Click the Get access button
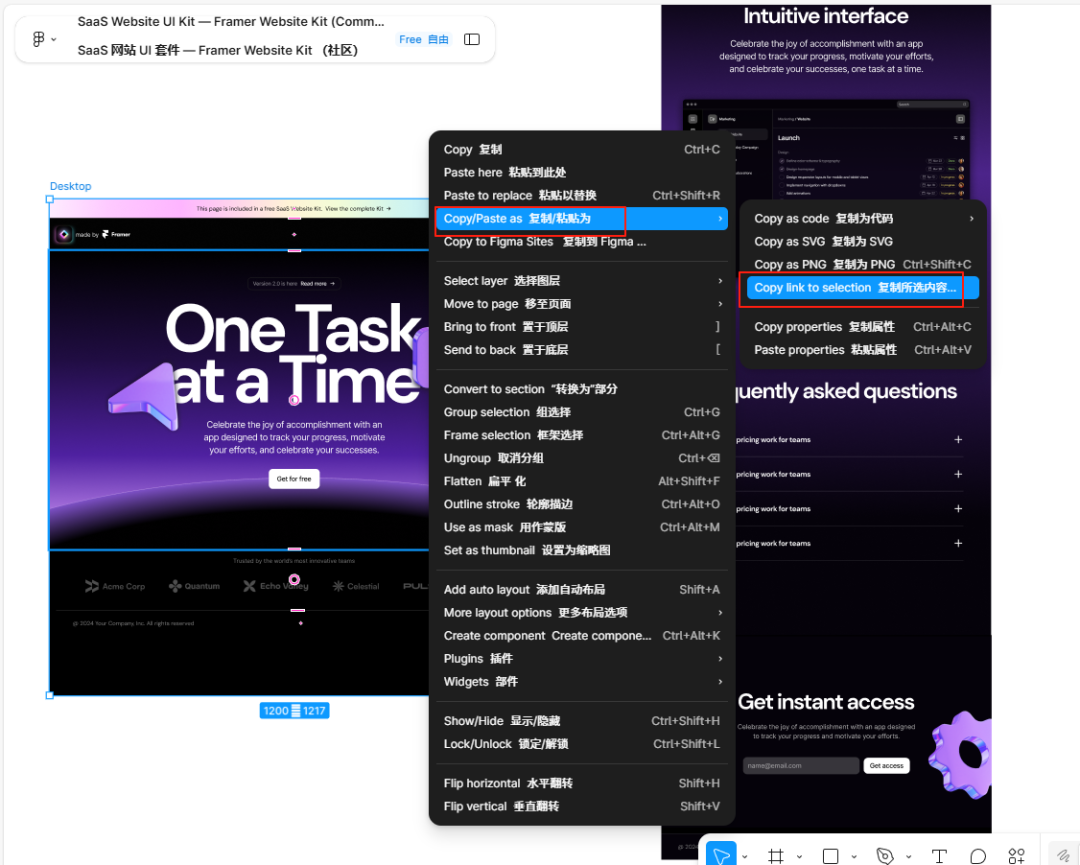This screenshot has height=865, width=1080. [x=886, y=765]
